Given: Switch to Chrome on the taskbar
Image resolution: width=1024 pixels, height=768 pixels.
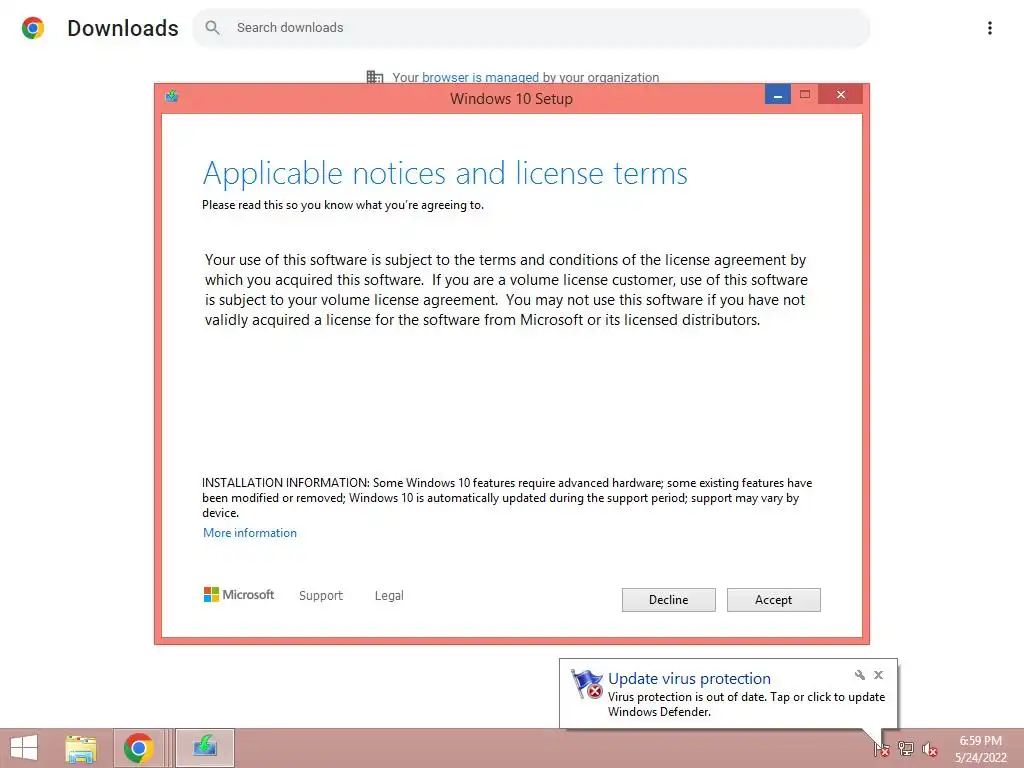Looking at the screenshot, I should pos(138,748).
